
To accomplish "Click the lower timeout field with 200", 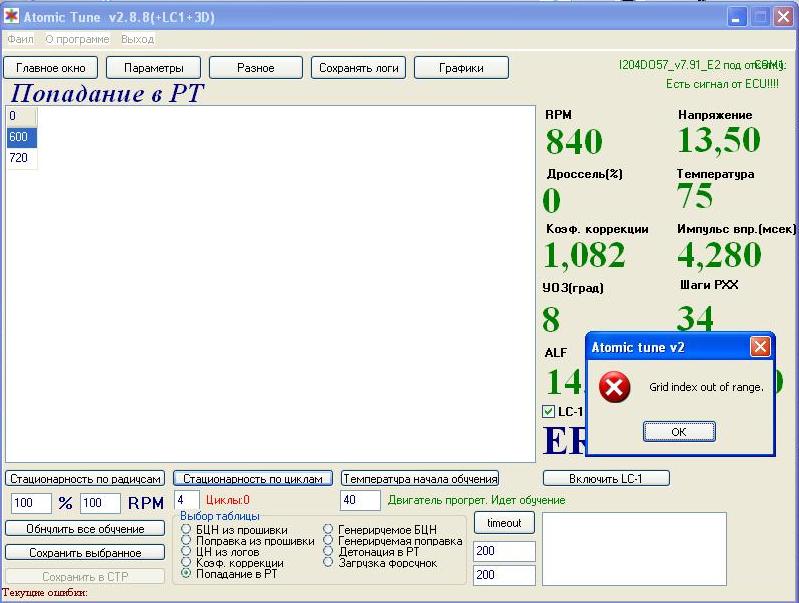I will point(504,575).
